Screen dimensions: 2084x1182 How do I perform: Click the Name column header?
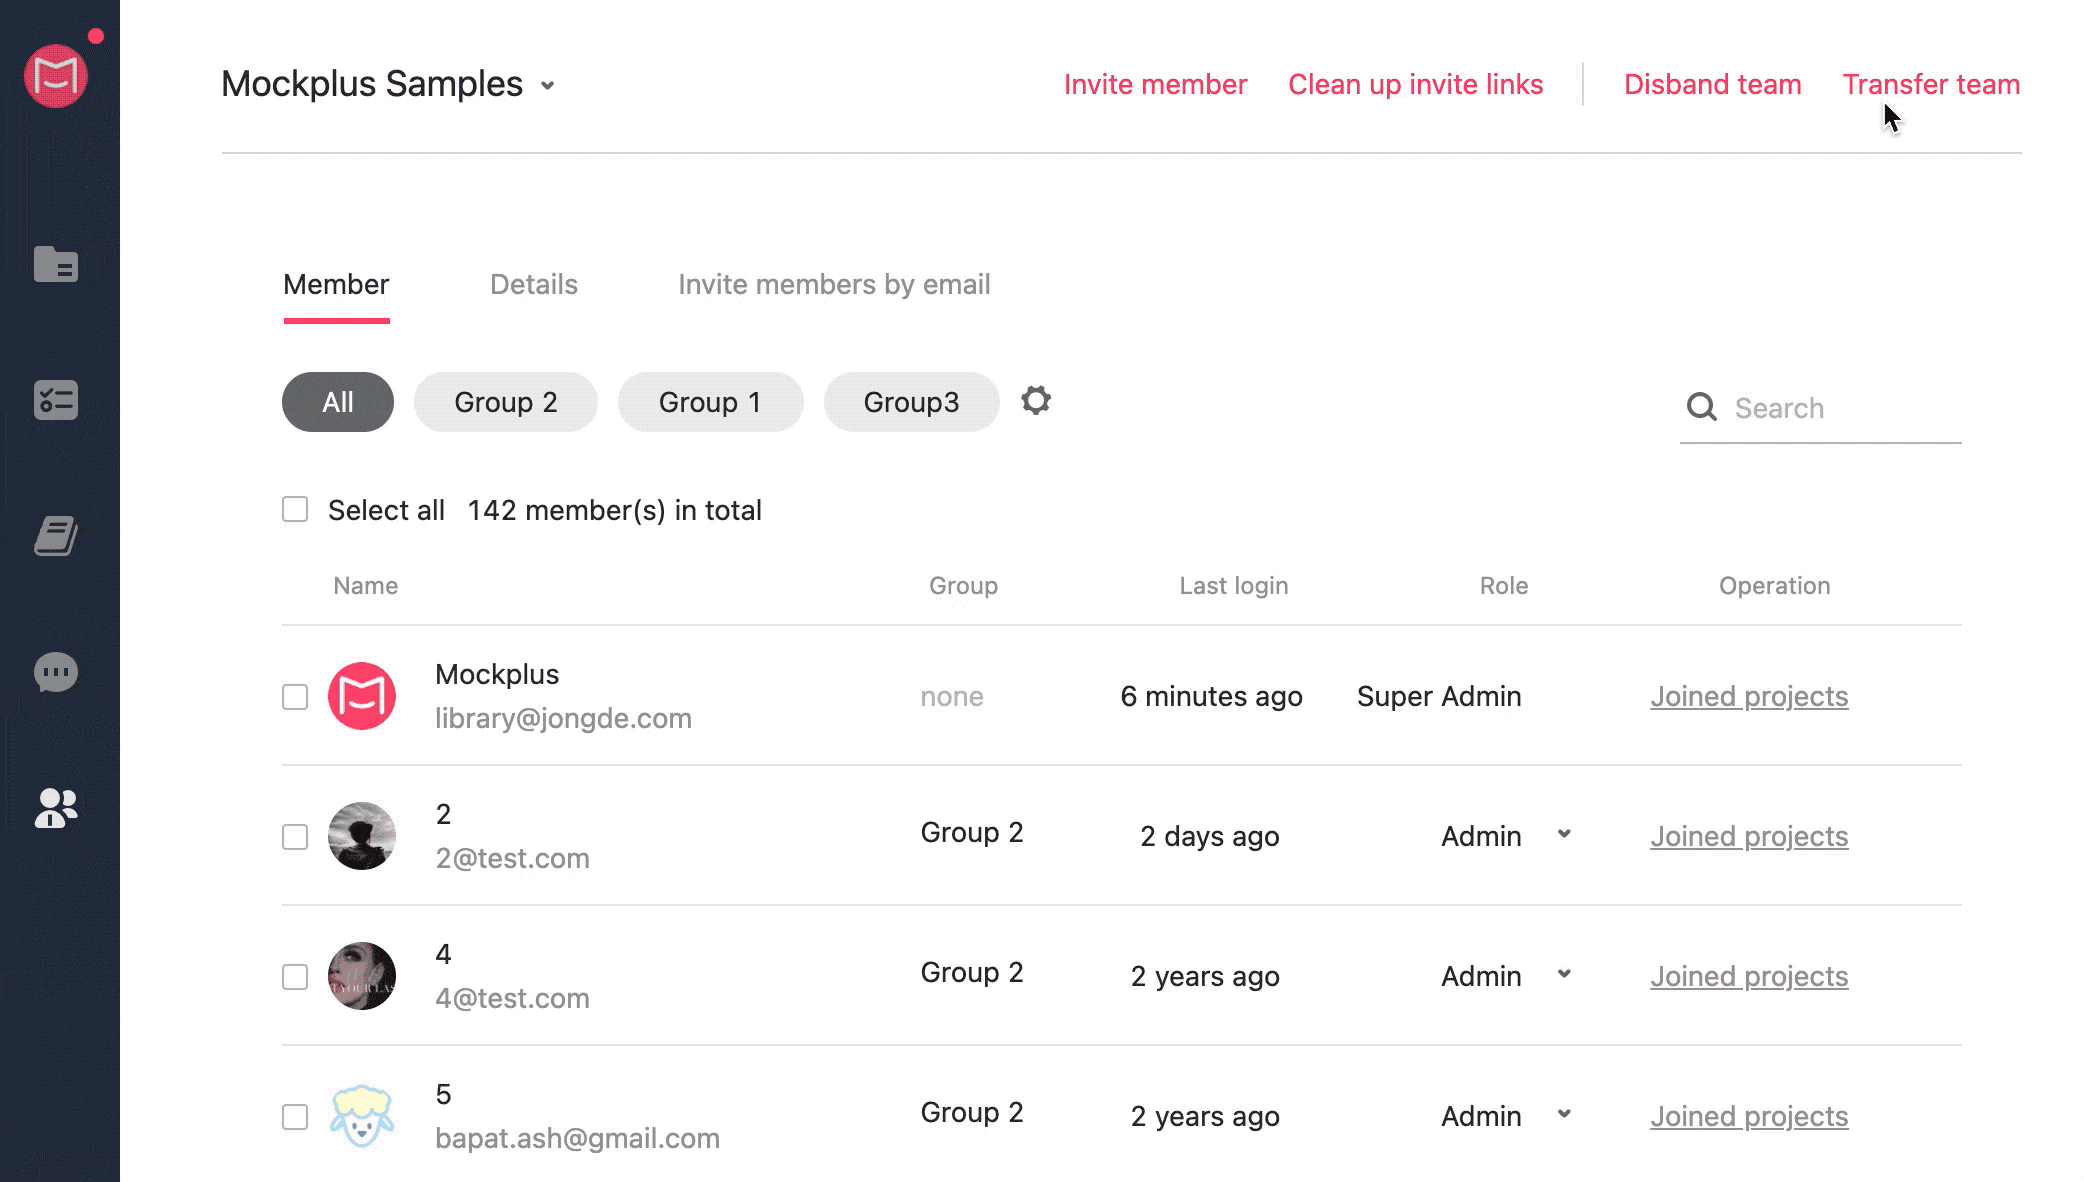point(365,586)
